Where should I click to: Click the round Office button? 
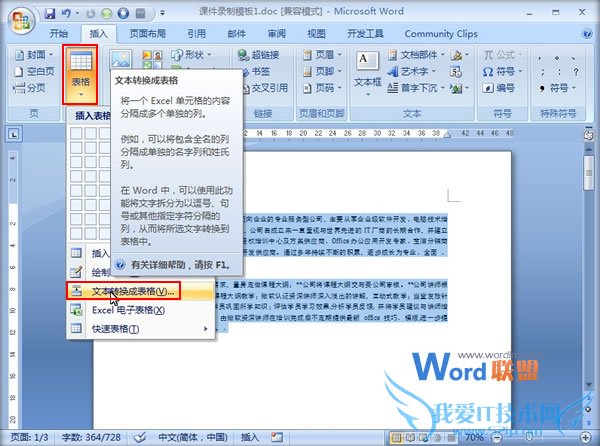(22, 20)
